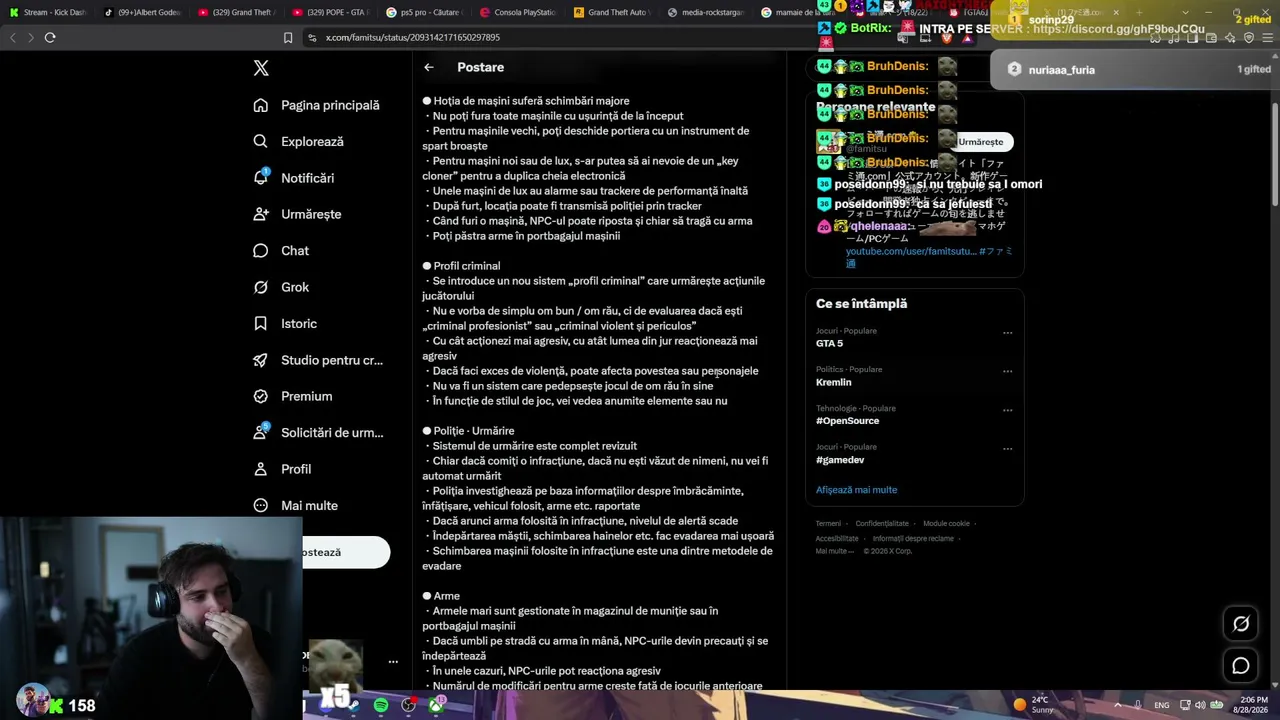This screenshot has width=1280, height=720.
Task: Bookmark this page from the address bar
Action: tap(288, 37)
